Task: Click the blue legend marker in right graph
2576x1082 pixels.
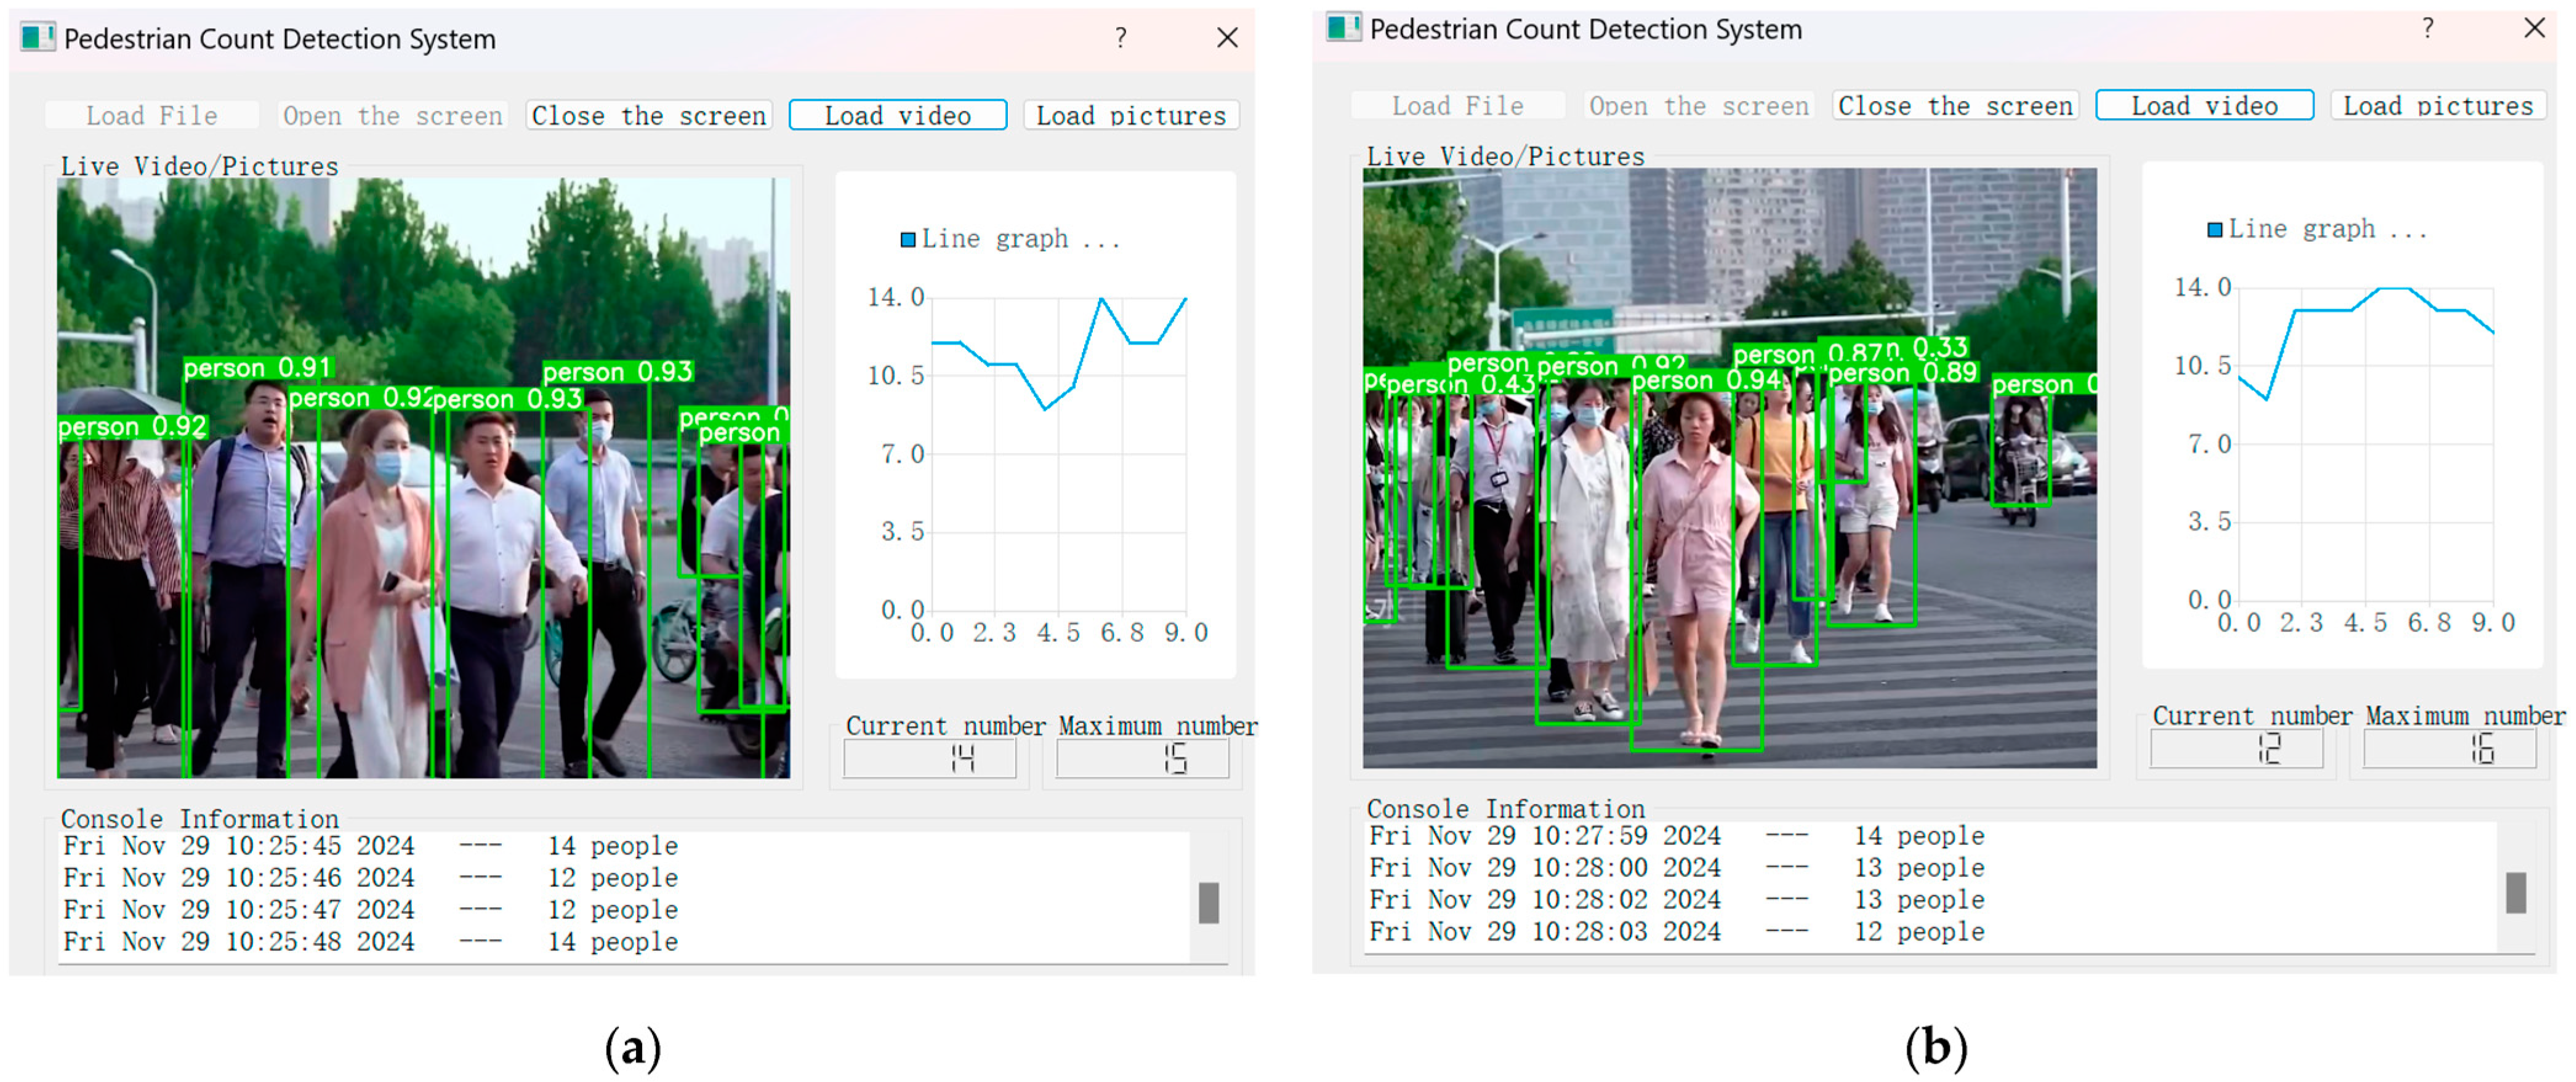Action: pyautogui.click(x=2214, y=230)
